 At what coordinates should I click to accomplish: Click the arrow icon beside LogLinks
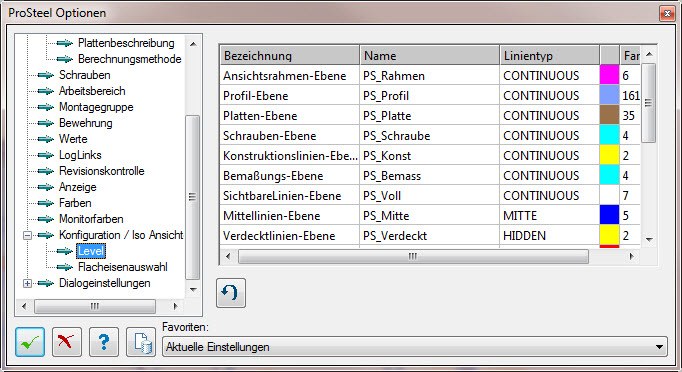(x=46, y=155)
